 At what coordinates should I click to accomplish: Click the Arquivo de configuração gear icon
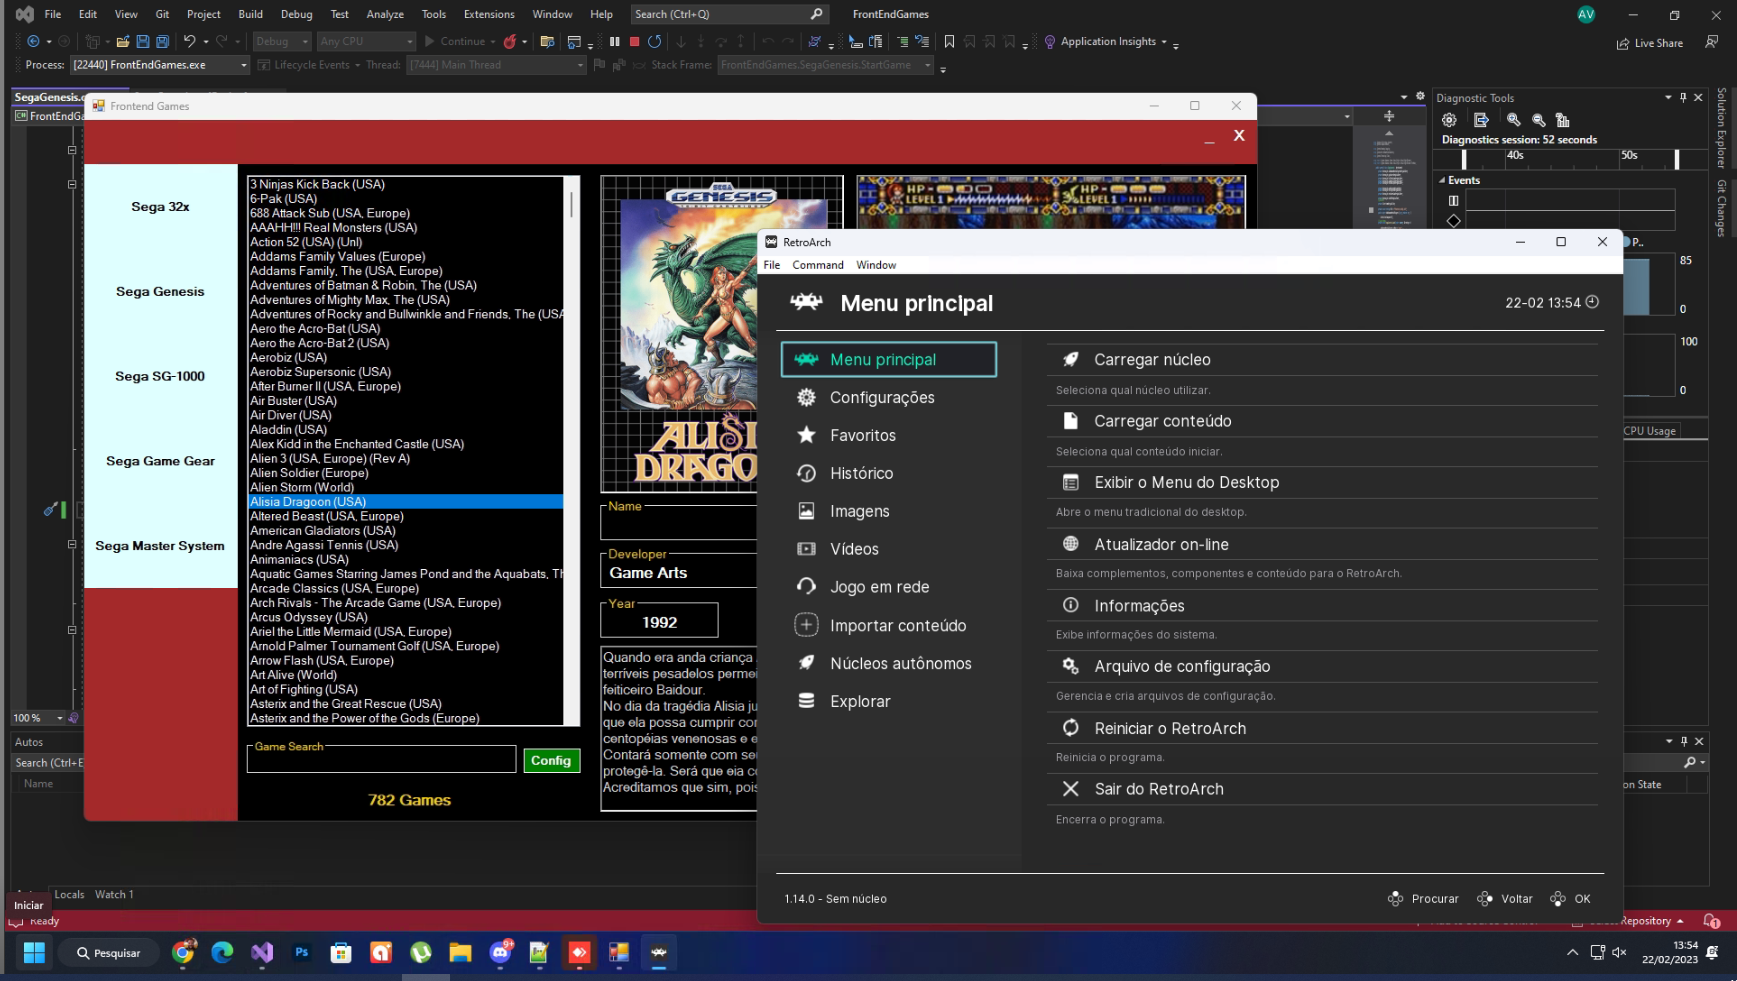pyautogui.click(x=1070, y=666)
